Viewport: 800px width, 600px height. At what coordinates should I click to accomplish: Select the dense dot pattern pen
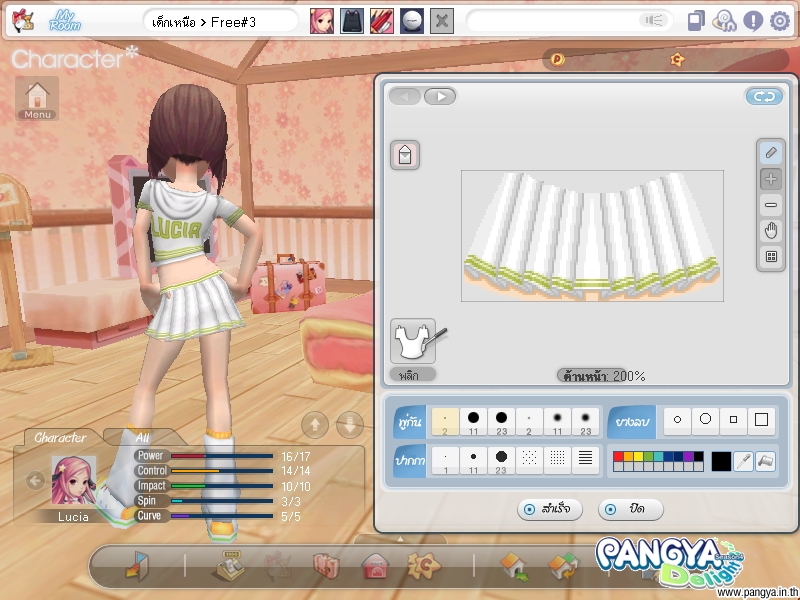point(557,461)
